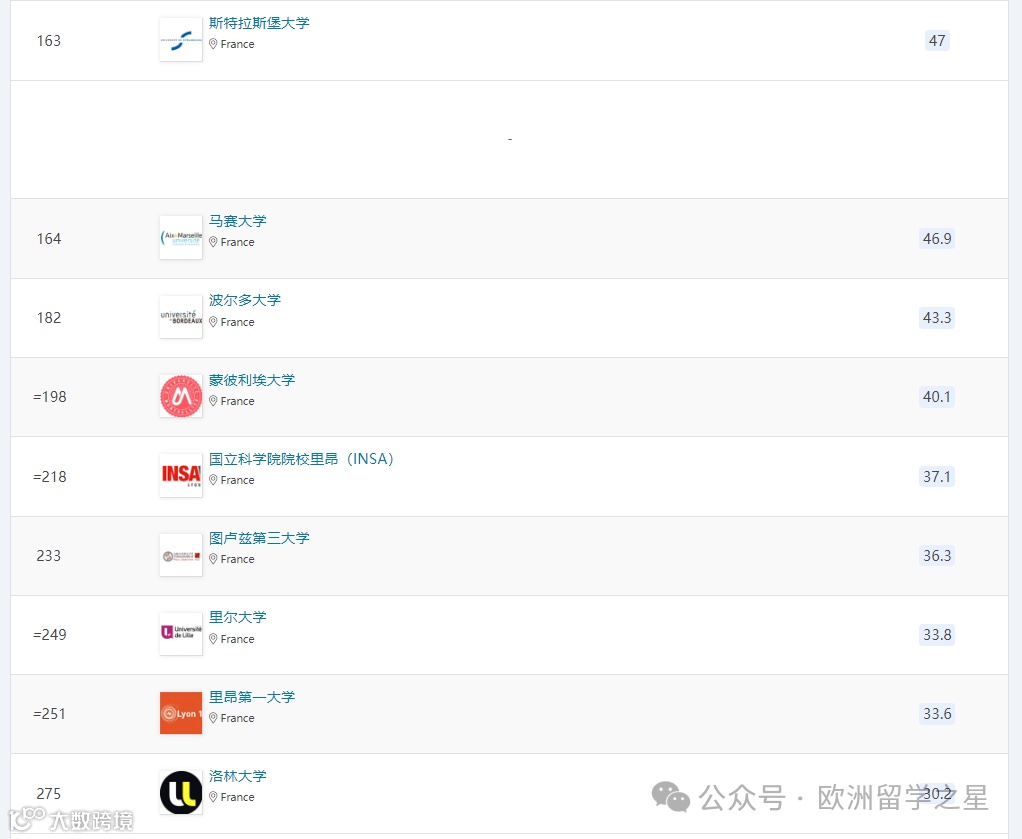
Task: Click the score badge showing 47
Action: click(937, 41)
